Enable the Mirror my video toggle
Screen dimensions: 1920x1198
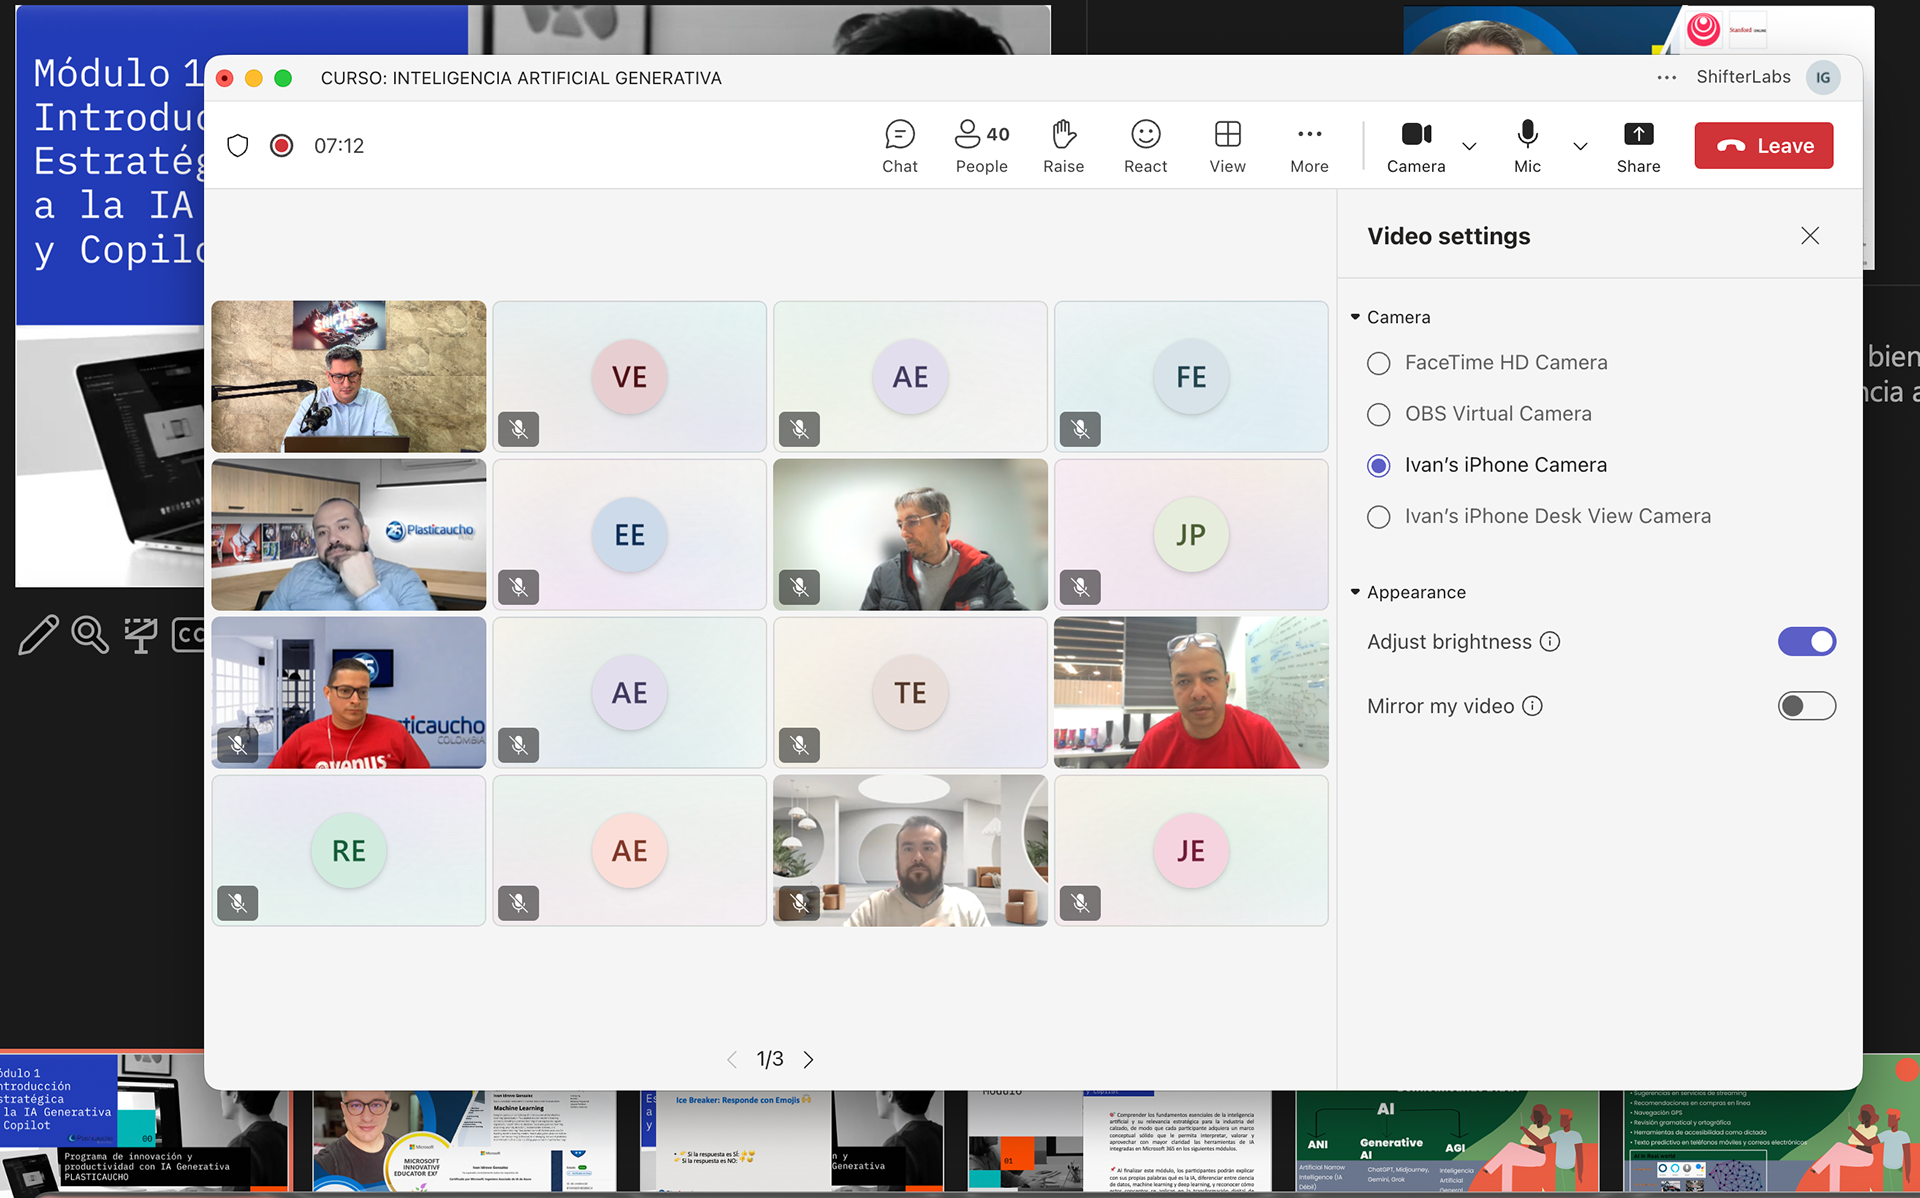coord(1806,706)
